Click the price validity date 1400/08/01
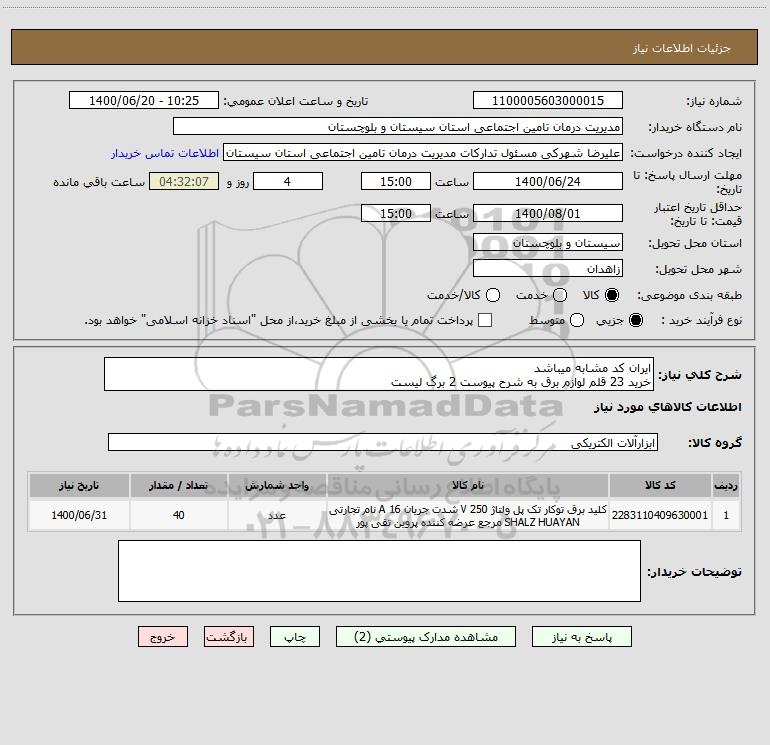Viewport: 770px width, 745px height. point(548,213)
